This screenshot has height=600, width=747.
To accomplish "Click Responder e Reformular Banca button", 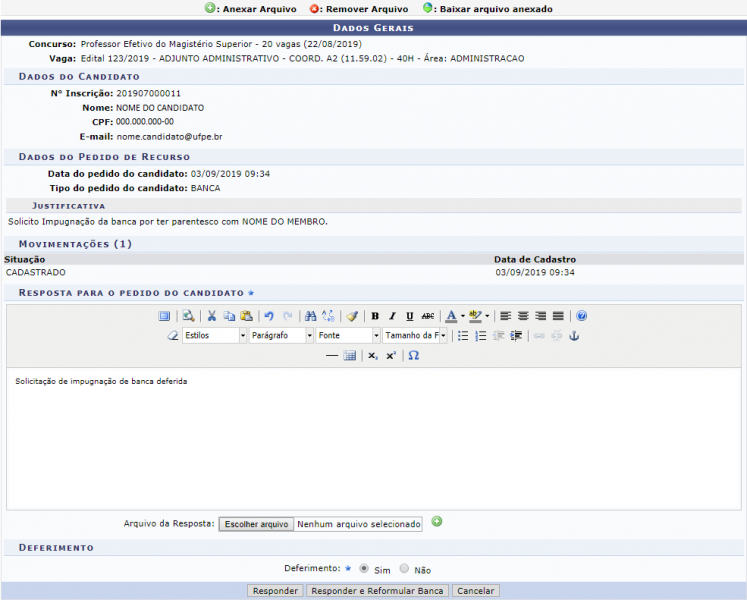I will [377, 591].
